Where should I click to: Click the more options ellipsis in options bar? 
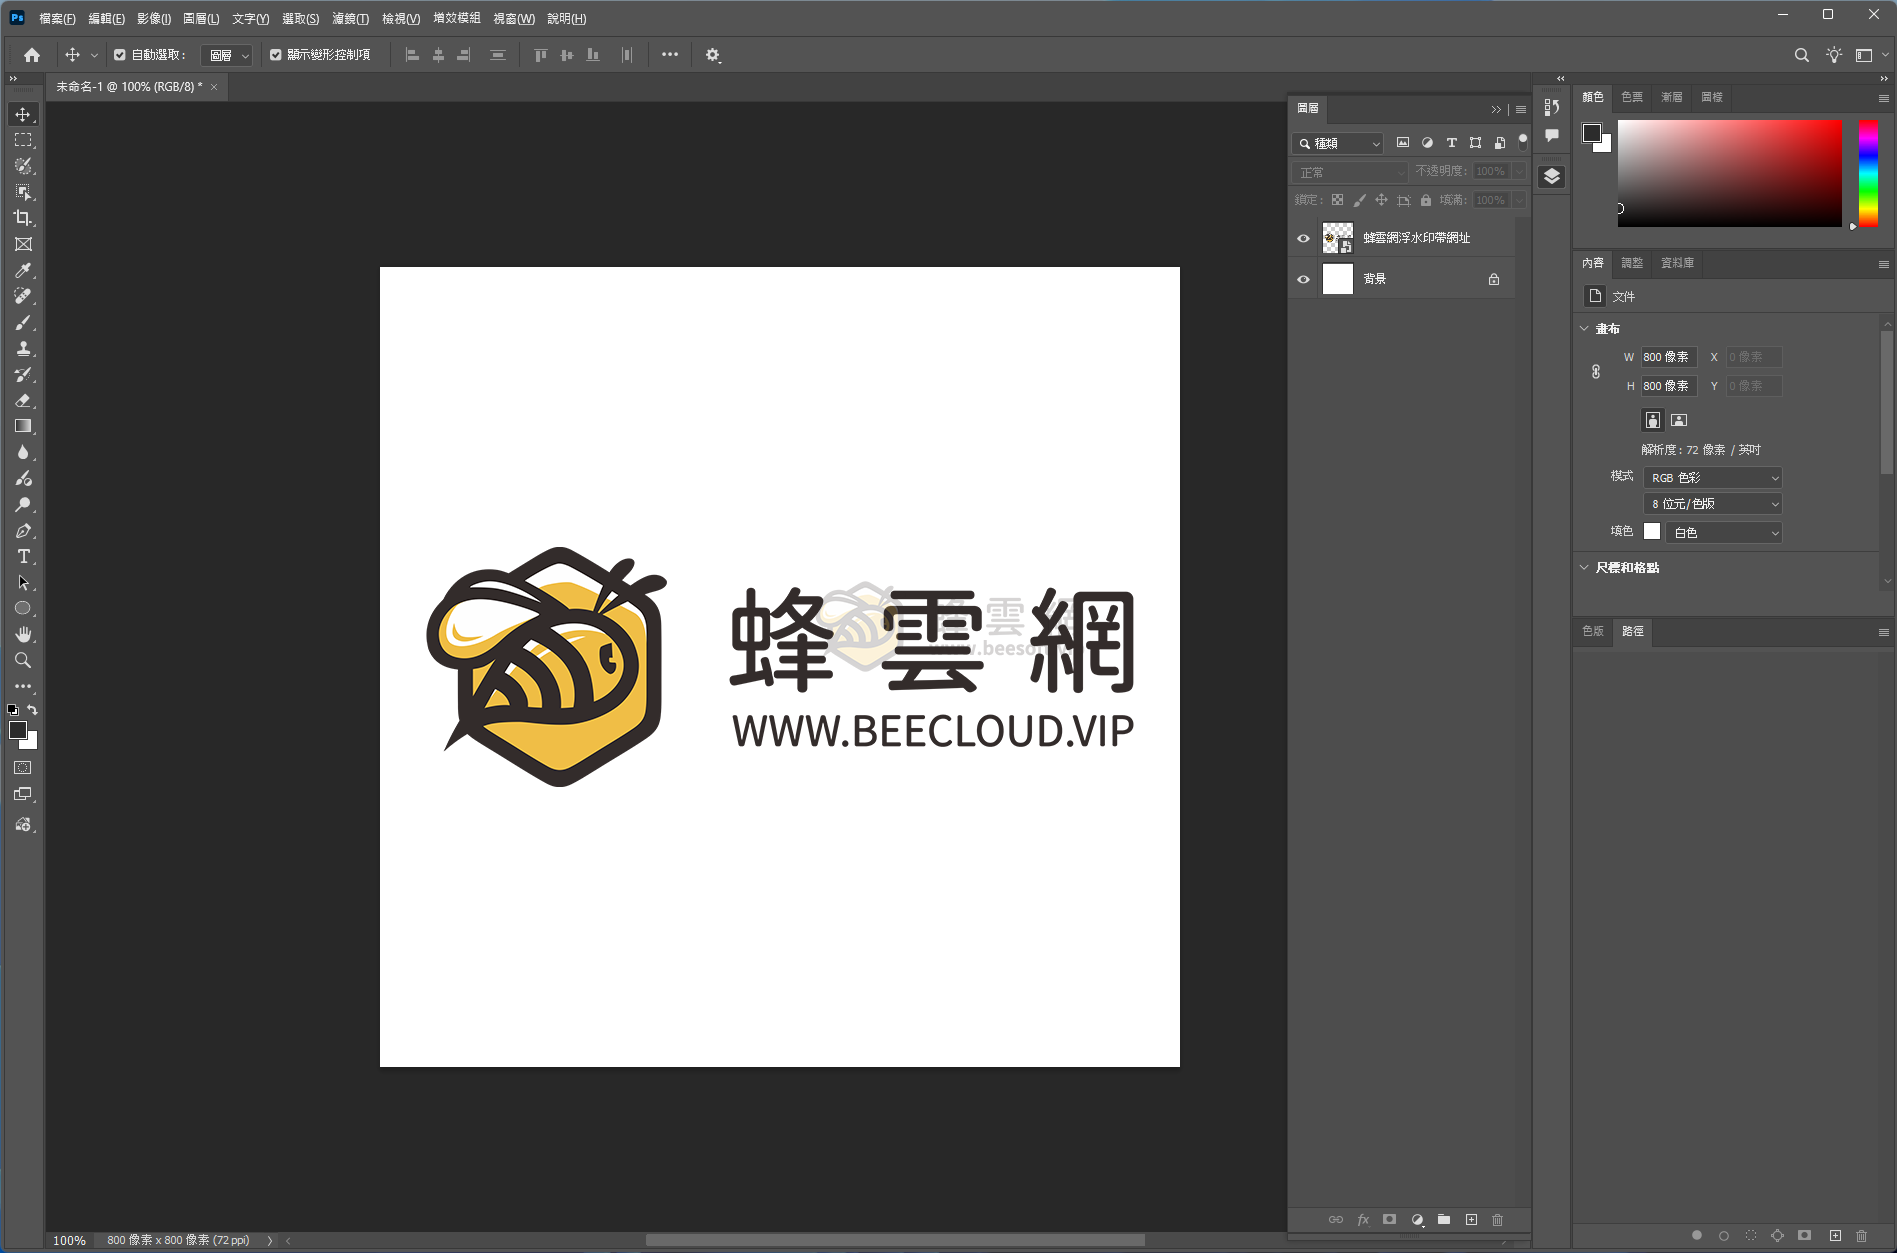point(670,55)
